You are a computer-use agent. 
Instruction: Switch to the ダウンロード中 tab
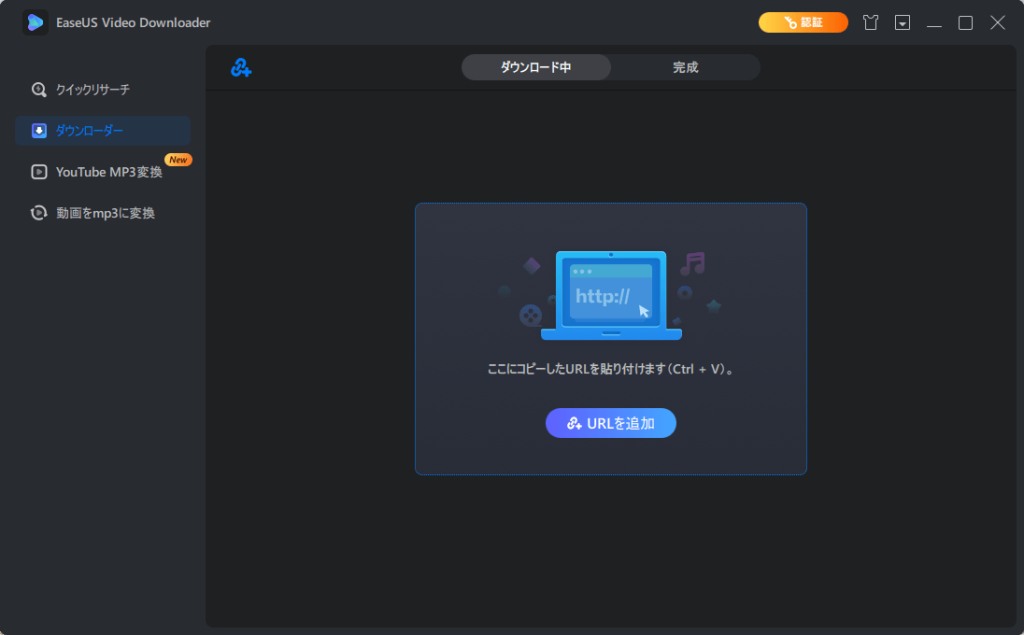coord(535,67)
